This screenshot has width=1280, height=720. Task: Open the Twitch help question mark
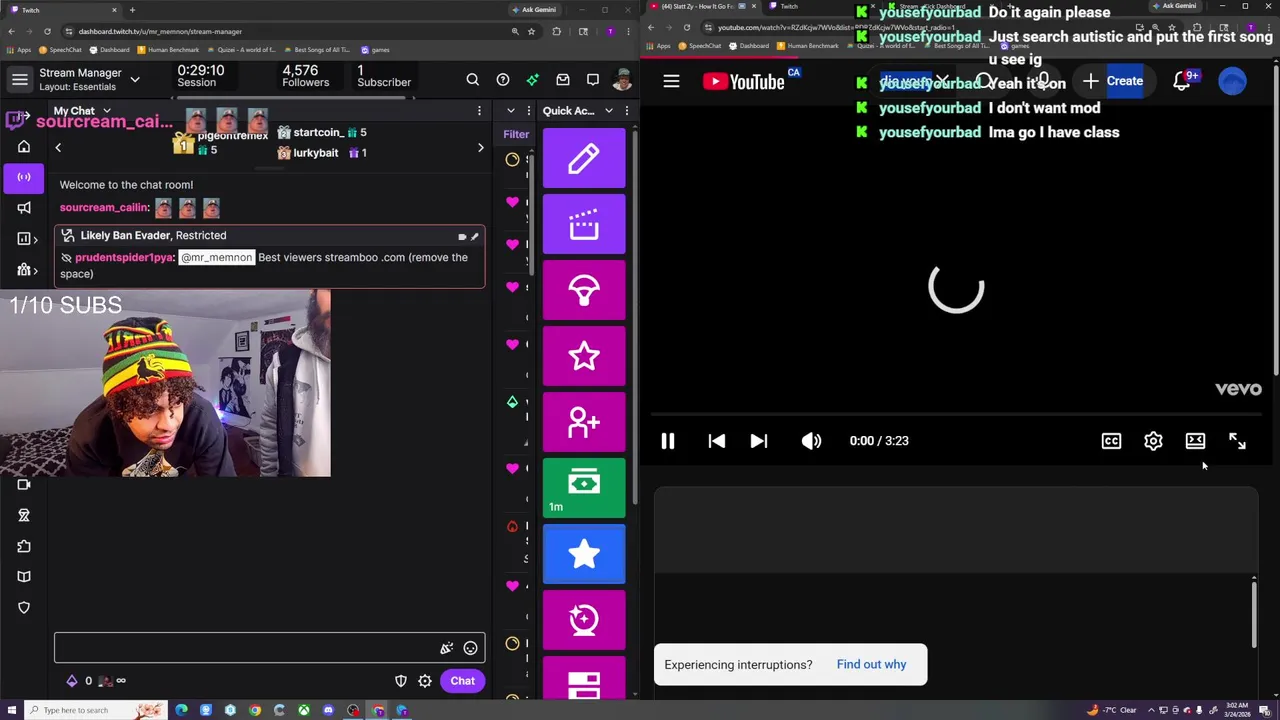click(x=503, y=80)
